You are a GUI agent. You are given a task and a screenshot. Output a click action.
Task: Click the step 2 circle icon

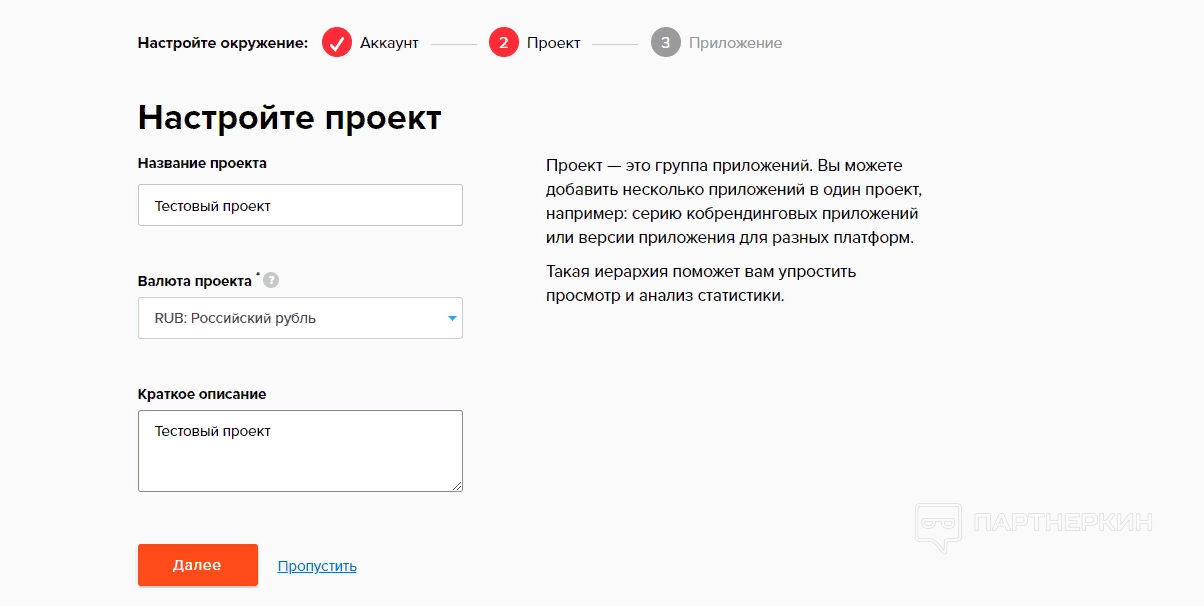click(x=504, y=43)
